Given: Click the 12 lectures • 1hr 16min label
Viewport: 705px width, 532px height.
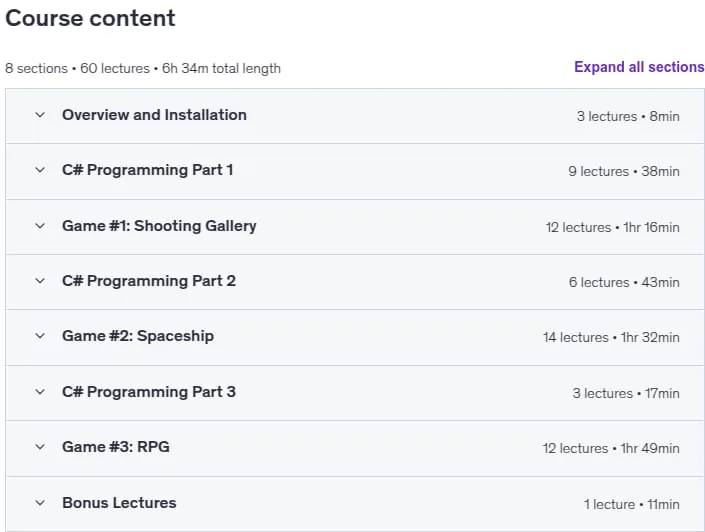Looking at the screenshot, I should pos(612,228).
